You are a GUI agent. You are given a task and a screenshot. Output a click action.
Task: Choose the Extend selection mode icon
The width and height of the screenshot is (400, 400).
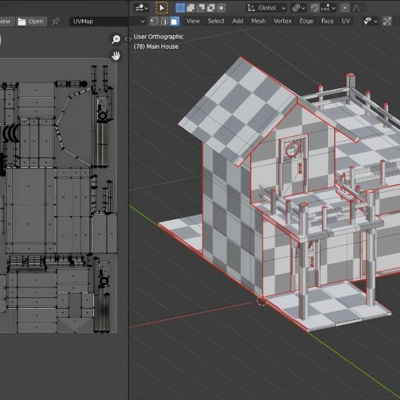tap(191, 8)
